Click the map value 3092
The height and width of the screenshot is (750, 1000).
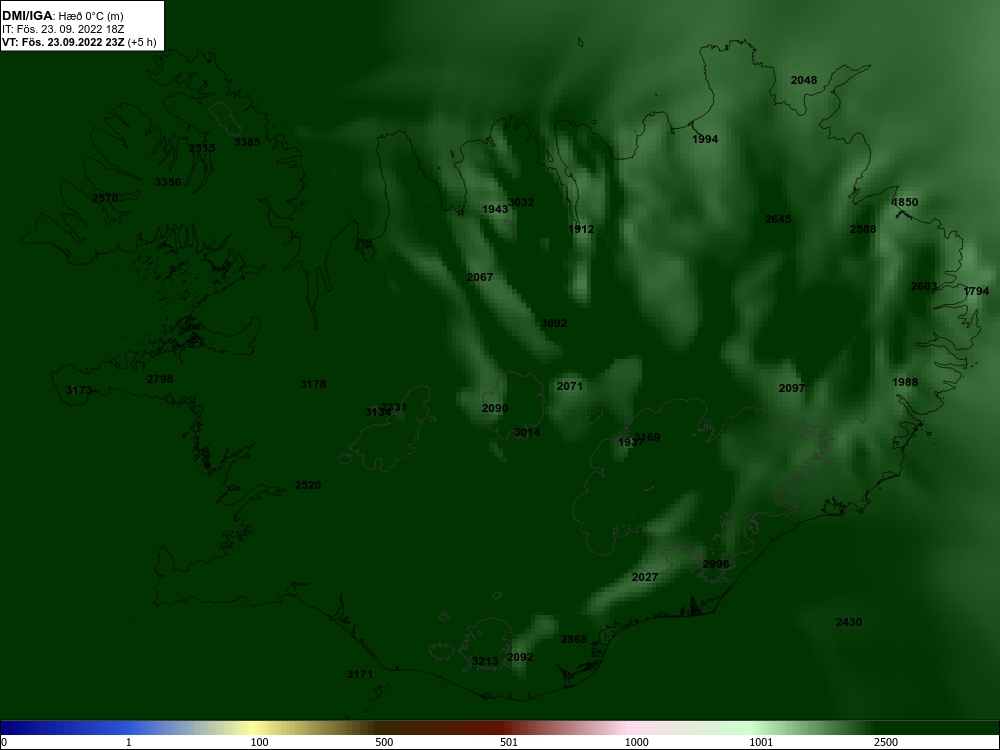[x=554, y=323]
